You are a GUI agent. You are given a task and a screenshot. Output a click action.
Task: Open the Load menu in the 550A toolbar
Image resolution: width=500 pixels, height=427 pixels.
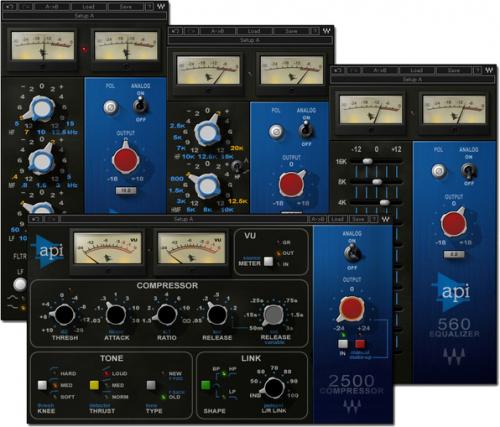[x=88, y=6]
